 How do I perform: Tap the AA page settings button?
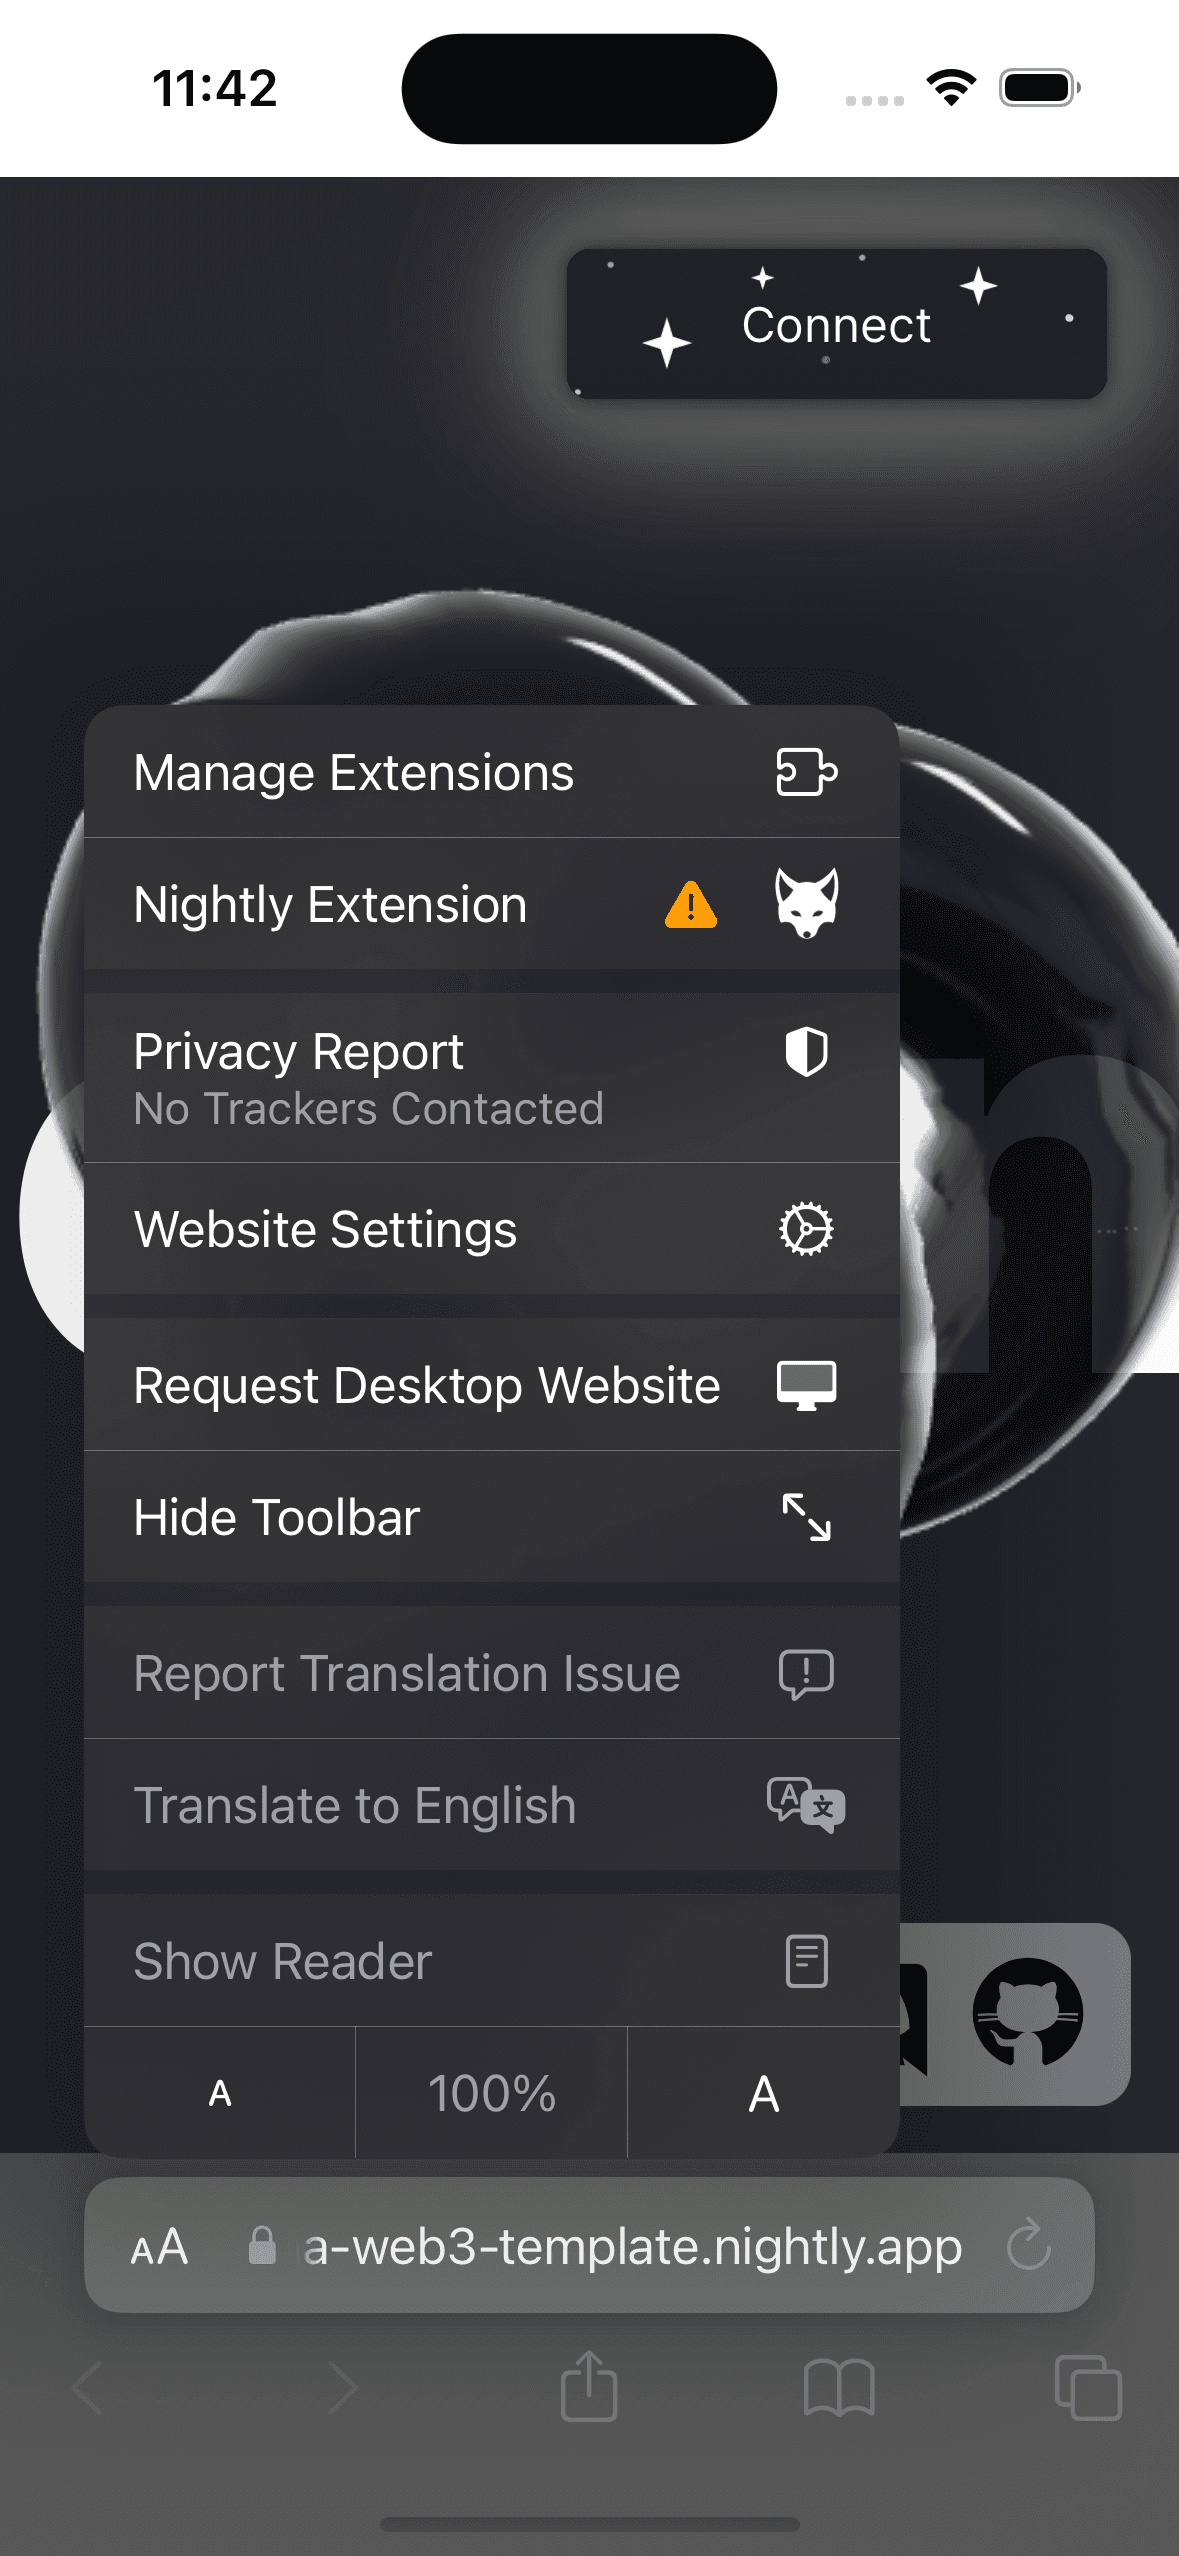[160, 2247]
